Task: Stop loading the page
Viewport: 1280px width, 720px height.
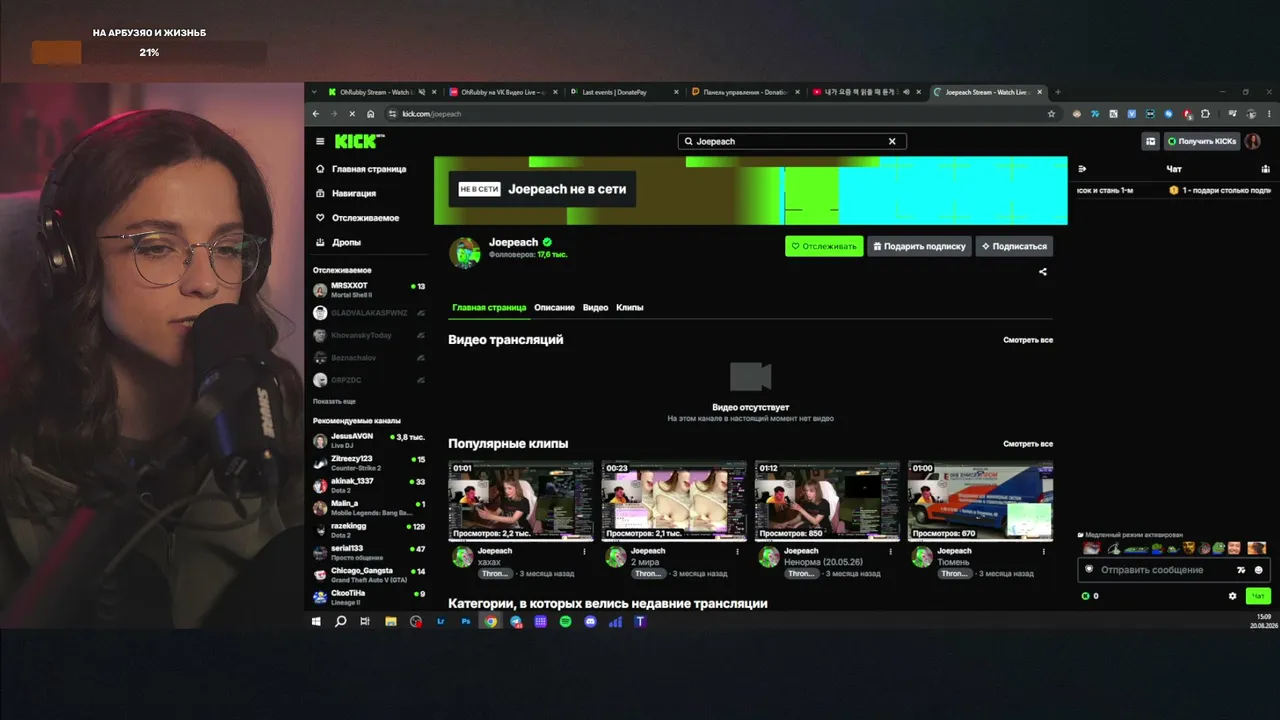Action: coord(352,114)
